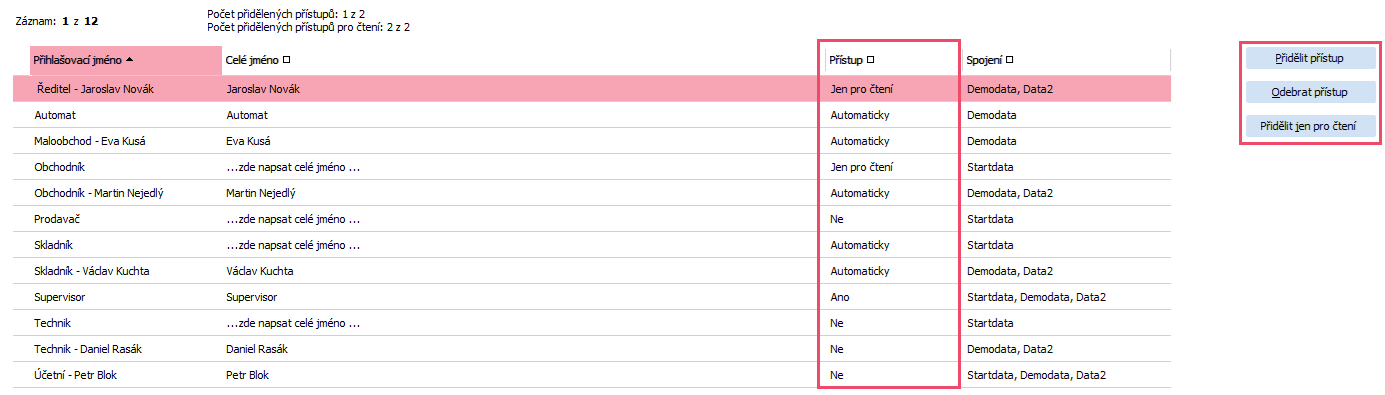This screenshot has width=1385, height=395.
Task: Select the Skladník - Václav Kuchta row
Action: pos(591,271)
